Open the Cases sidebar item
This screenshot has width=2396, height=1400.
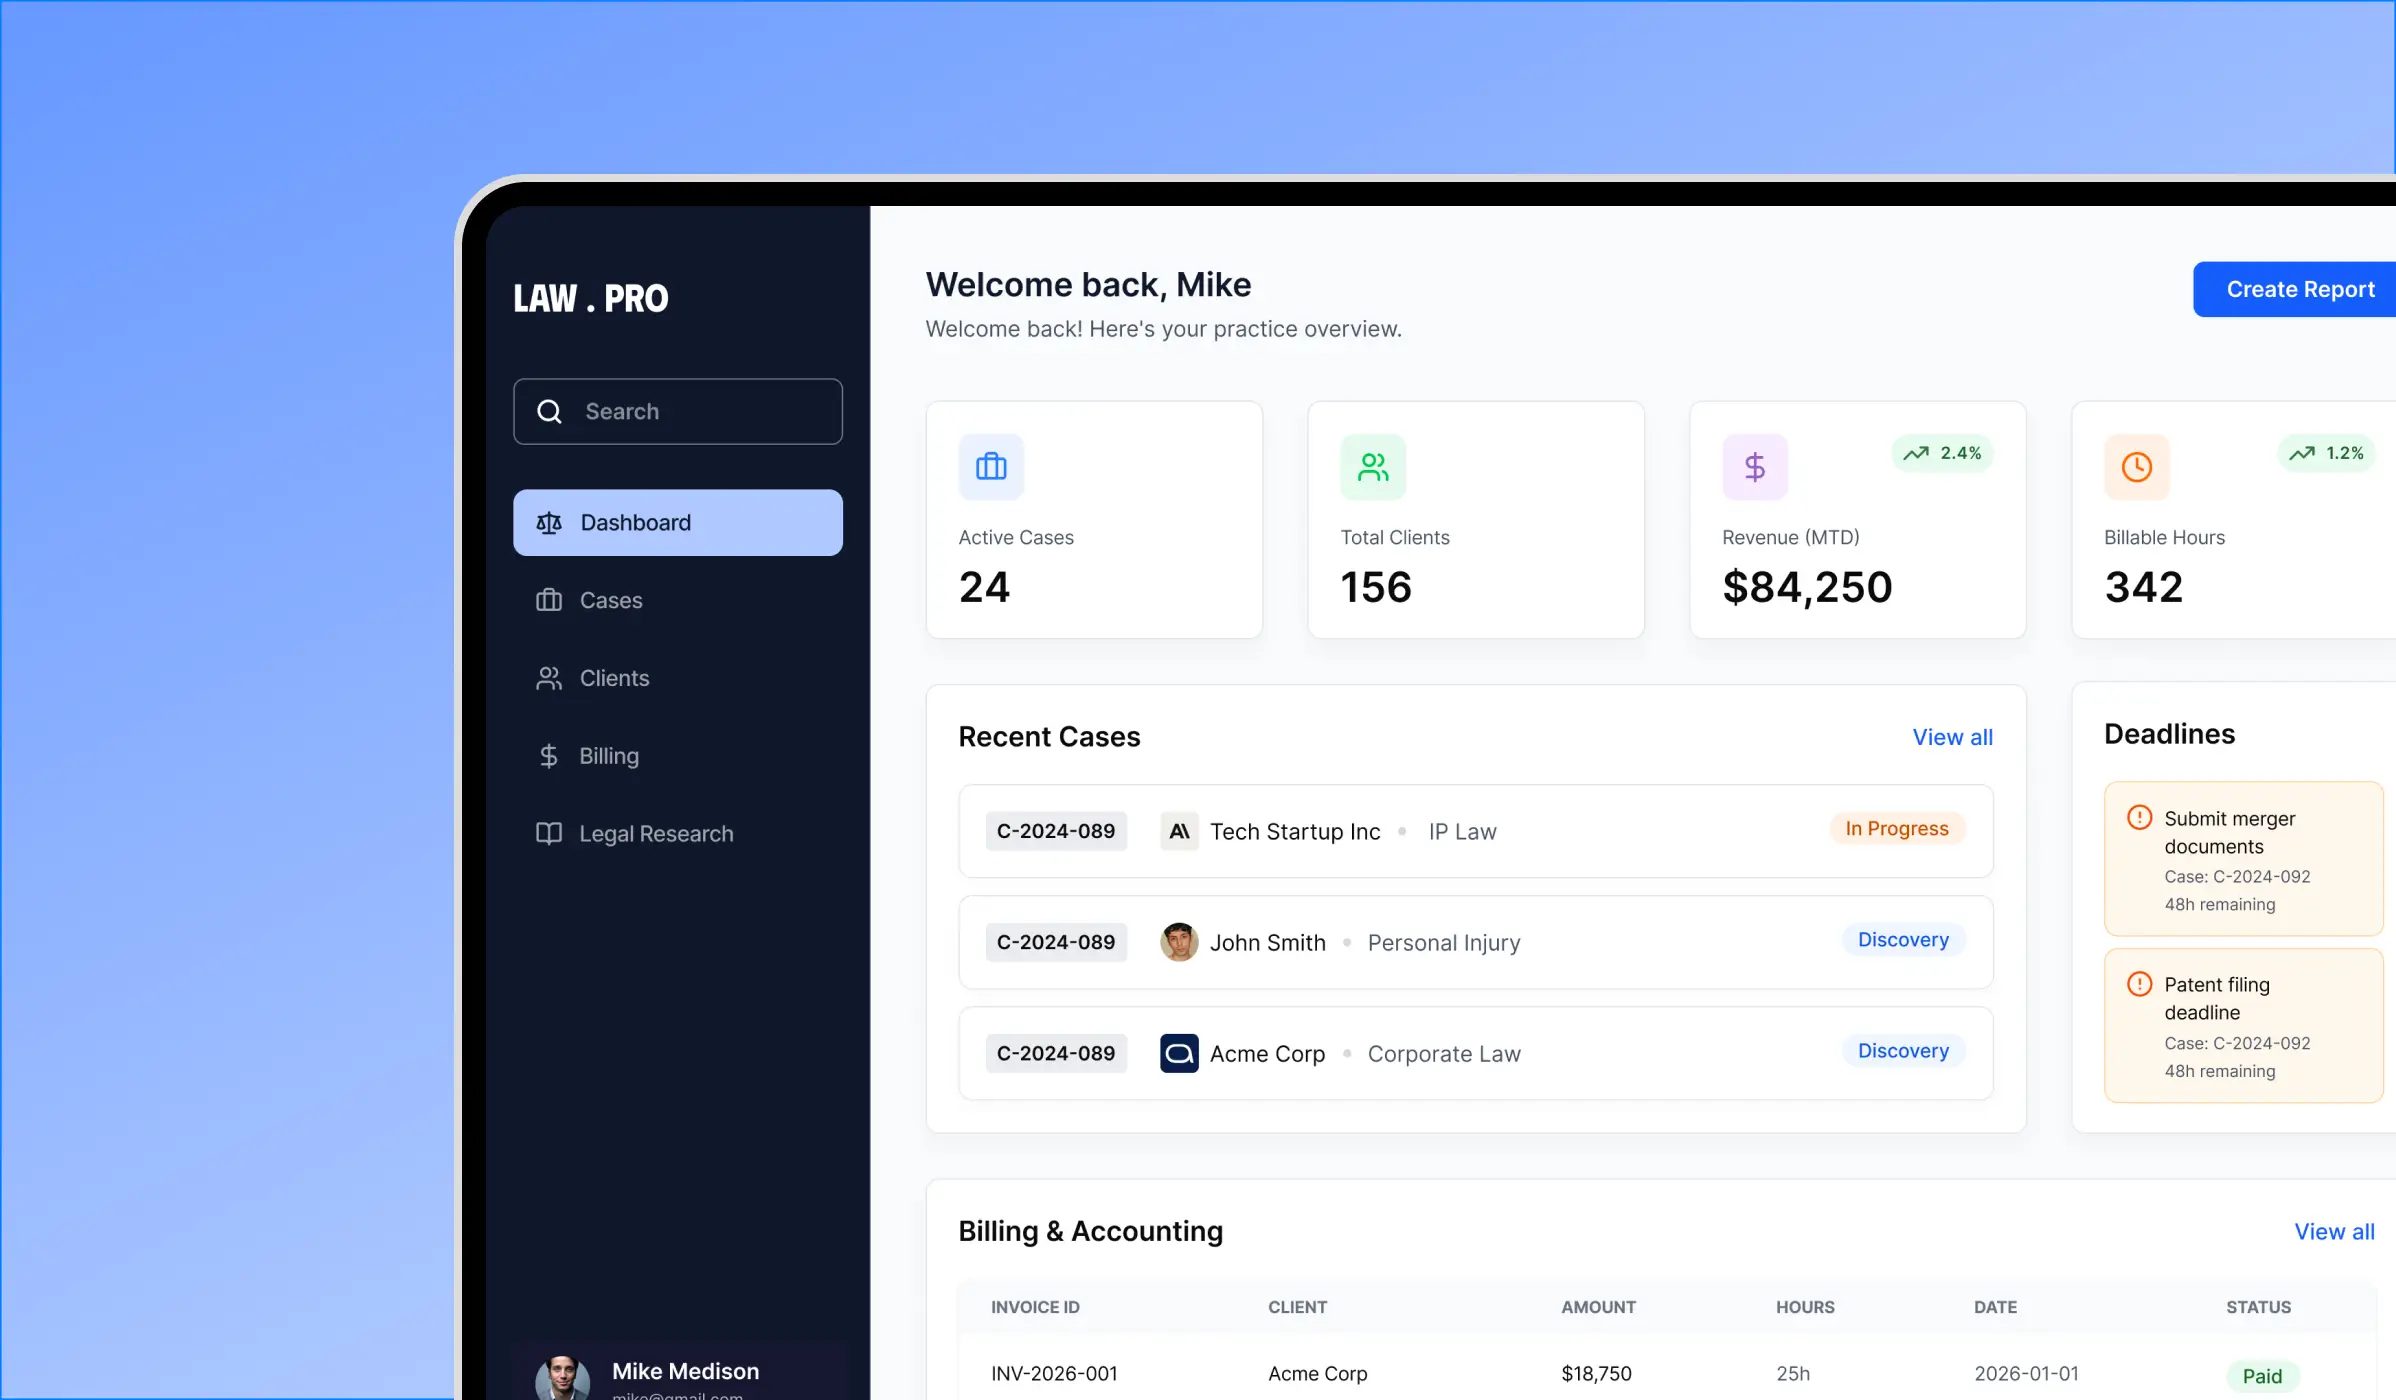tap(678, 600)
